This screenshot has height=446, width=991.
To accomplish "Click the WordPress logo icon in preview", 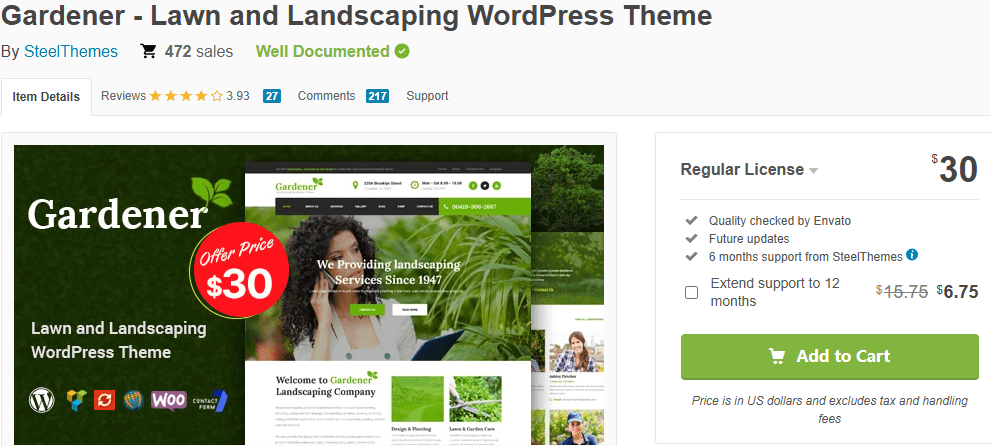I will coord(42,400).
